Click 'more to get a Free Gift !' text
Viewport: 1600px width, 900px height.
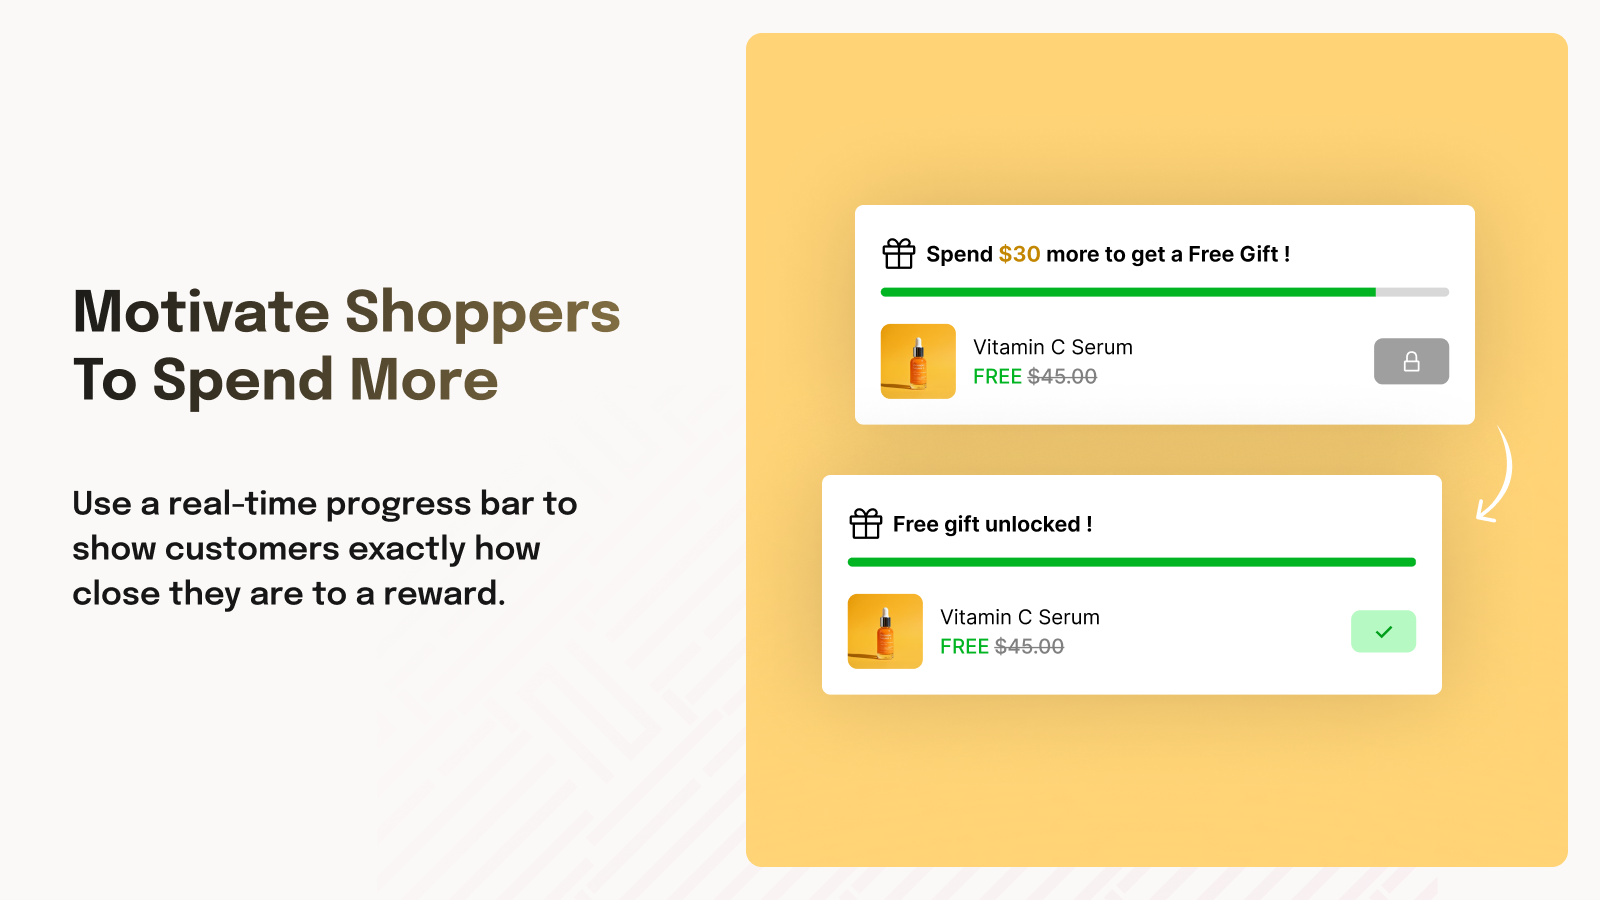tap(1168, 254)
